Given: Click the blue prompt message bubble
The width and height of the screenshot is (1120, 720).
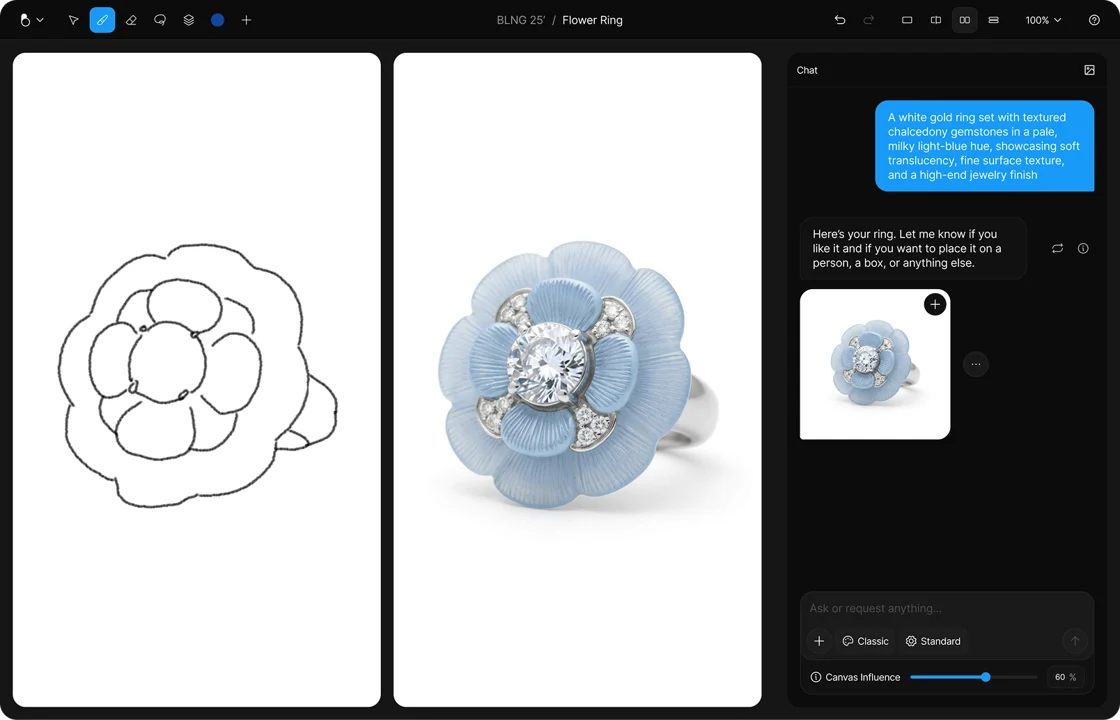Looking at the screenshot, I should coord(985,146).
